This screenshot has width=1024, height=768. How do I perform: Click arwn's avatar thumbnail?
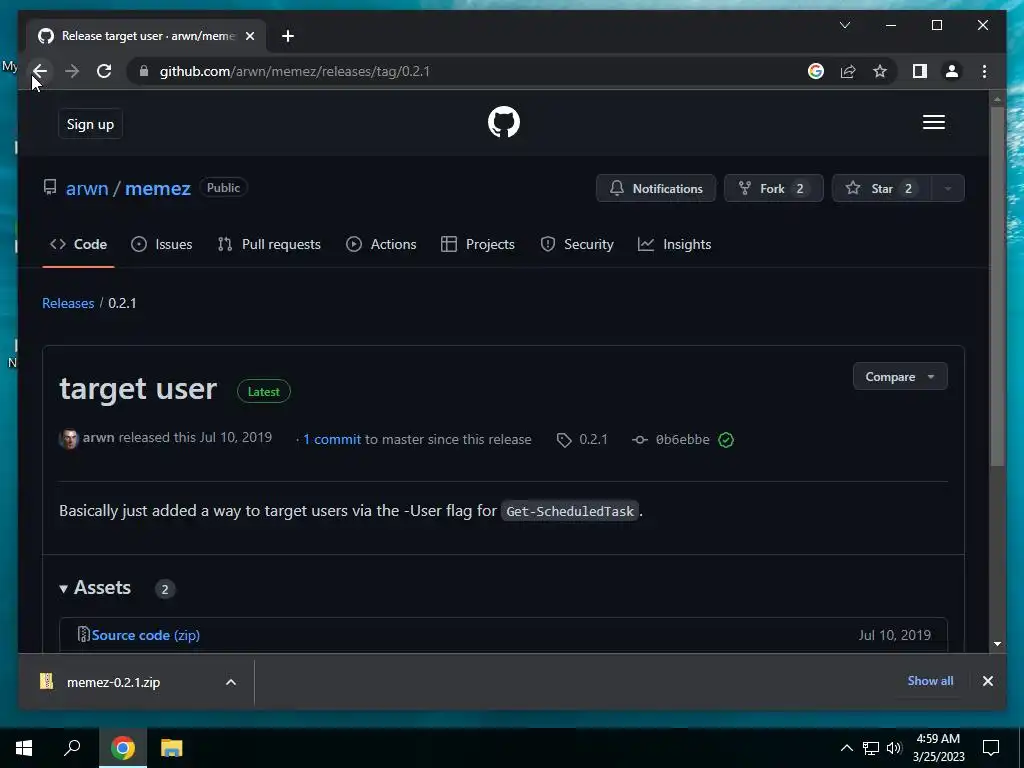(x=69, y=439)
